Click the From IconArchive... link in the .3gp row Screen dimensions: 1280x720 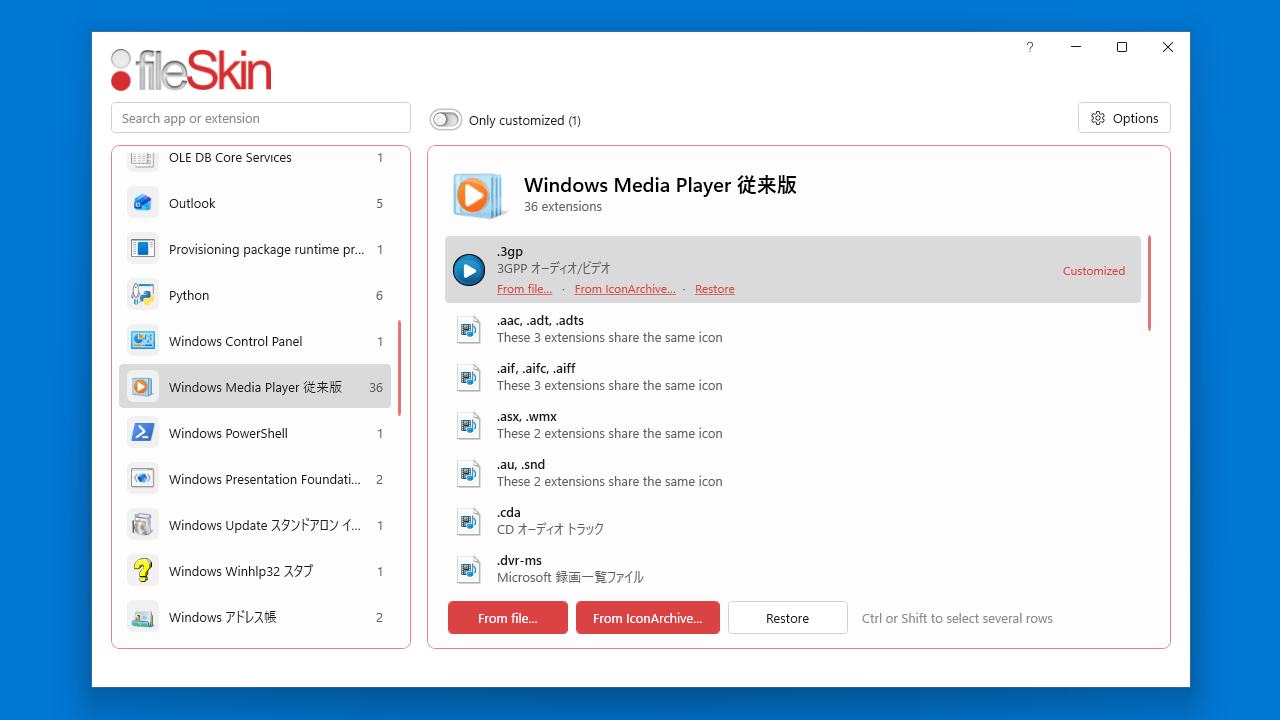tap(625, 289)
